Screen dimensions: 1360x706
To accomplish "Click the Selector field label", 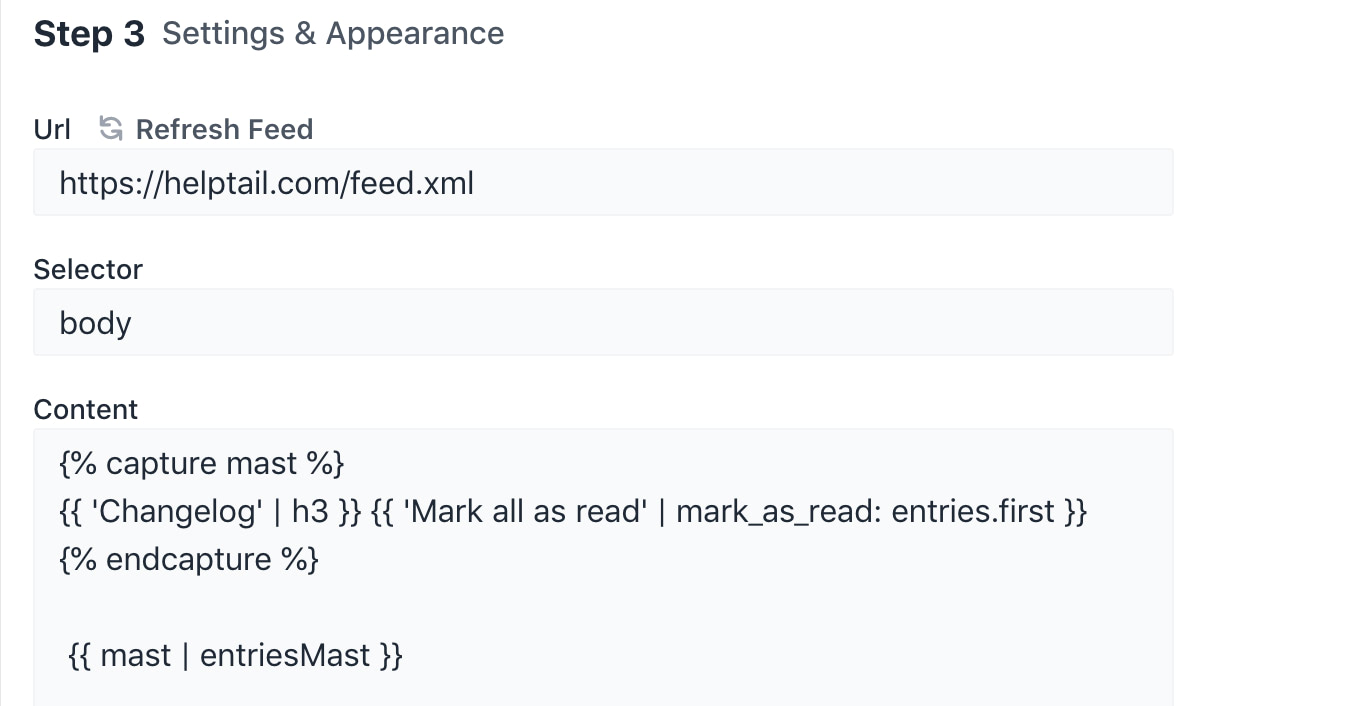I will coord(88,269).
